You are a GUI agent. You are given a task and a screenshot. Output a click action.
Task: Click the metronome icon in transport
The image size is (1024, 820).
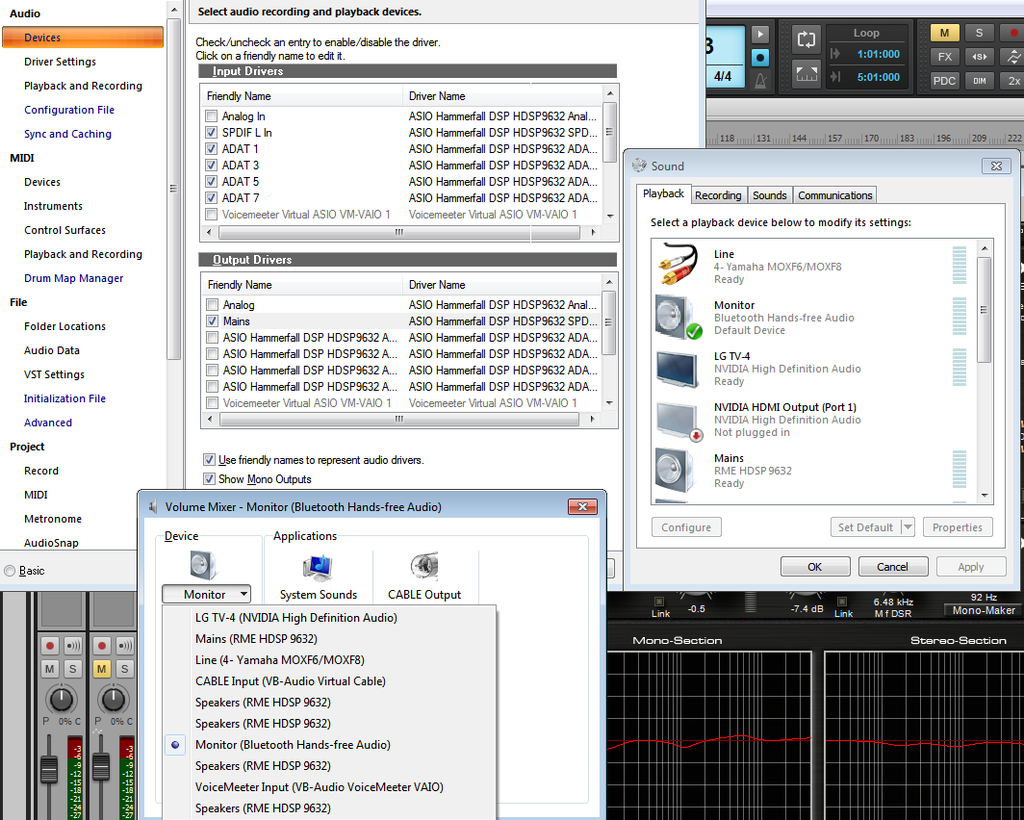coord(760,77)
